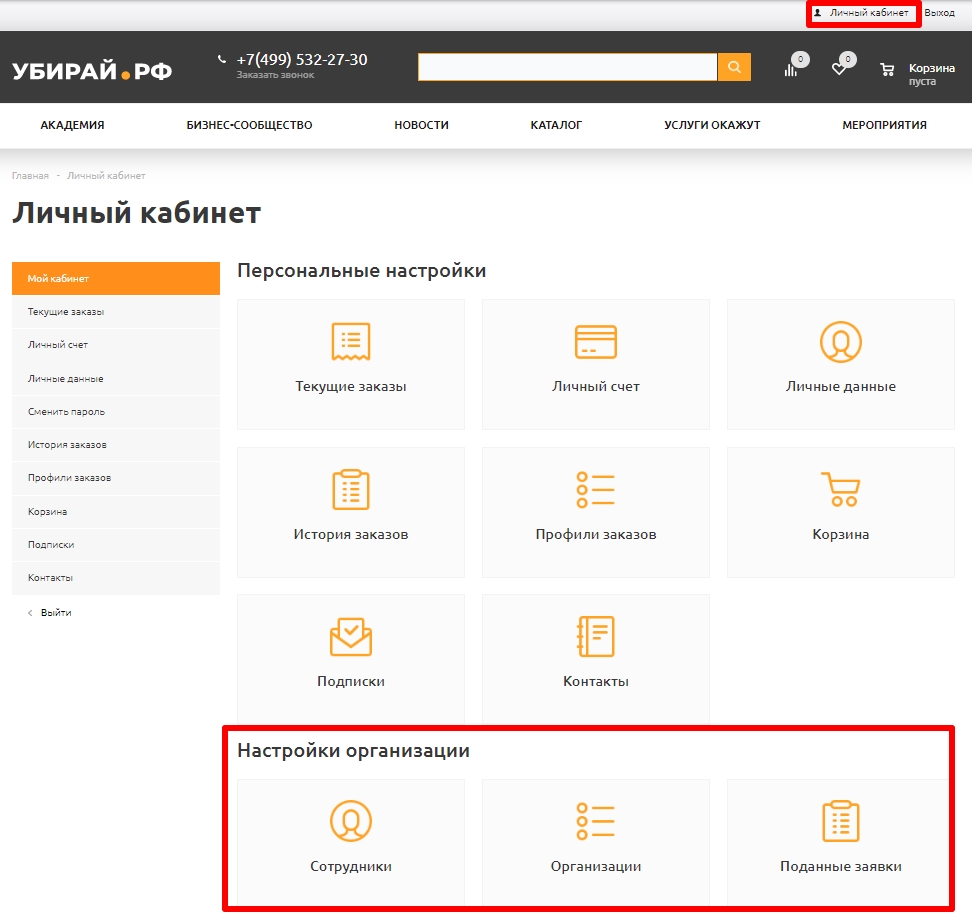Click the phone number +7(499) 532-27-30
Viewport: 972px width, 922px height.
[302, 60]
